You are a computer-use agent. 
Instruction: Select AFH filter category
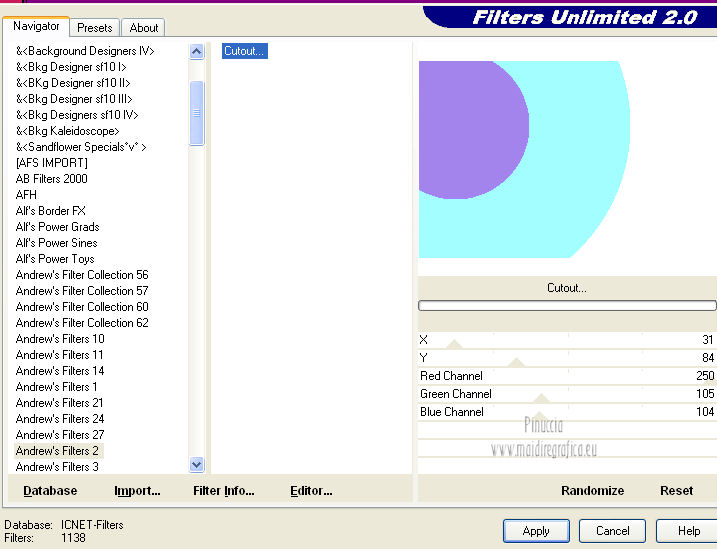click(x=26, y=195)
